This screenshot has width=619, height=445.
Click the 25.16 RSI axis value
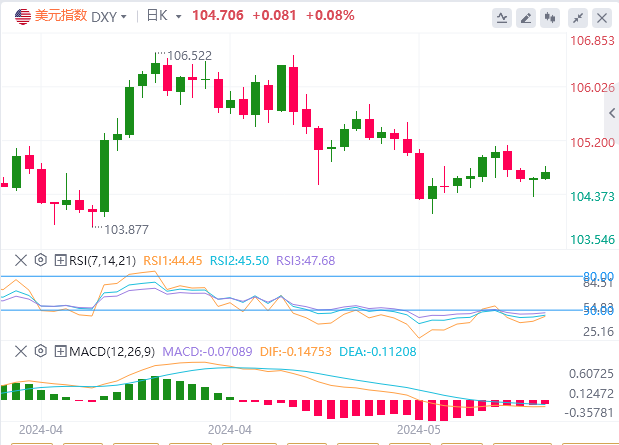[598, 332]
